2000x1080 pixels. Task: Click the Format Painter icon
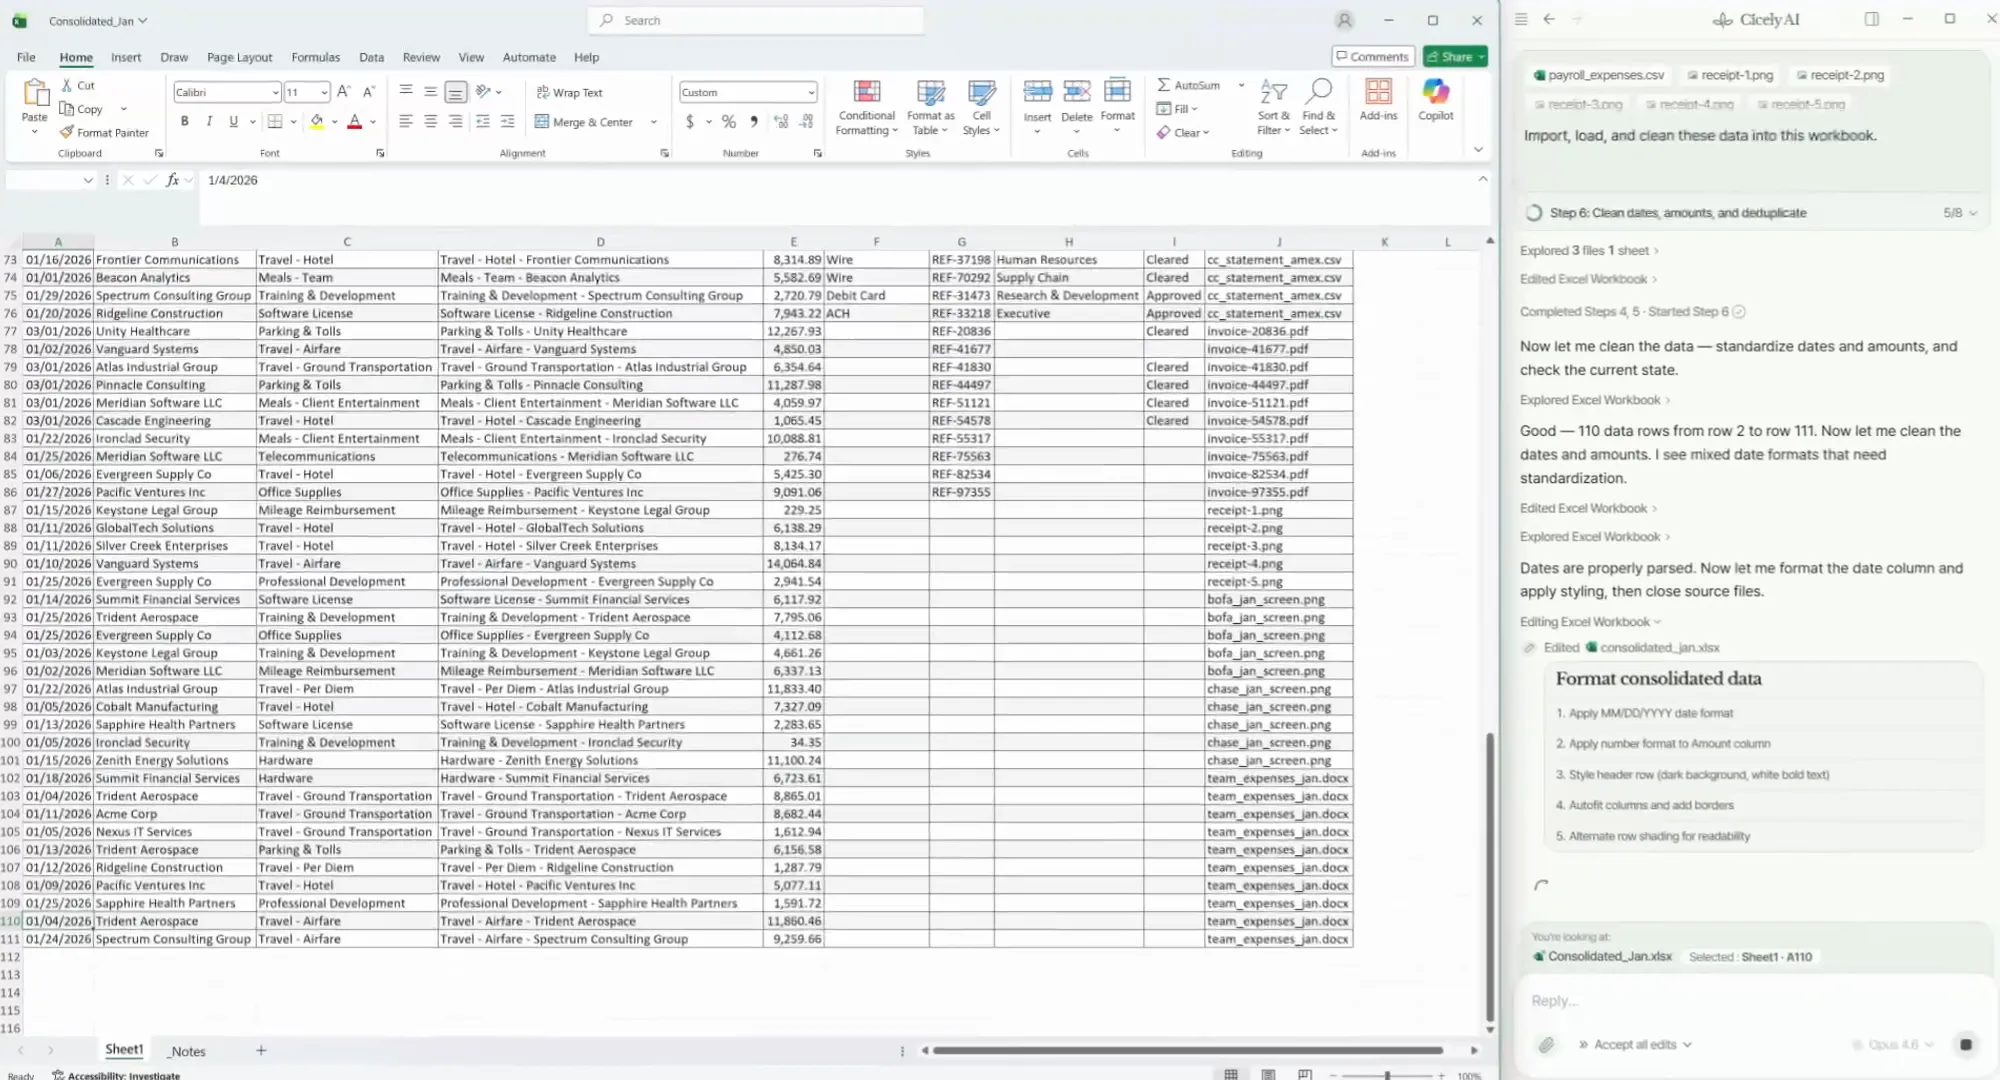point(67,132)
